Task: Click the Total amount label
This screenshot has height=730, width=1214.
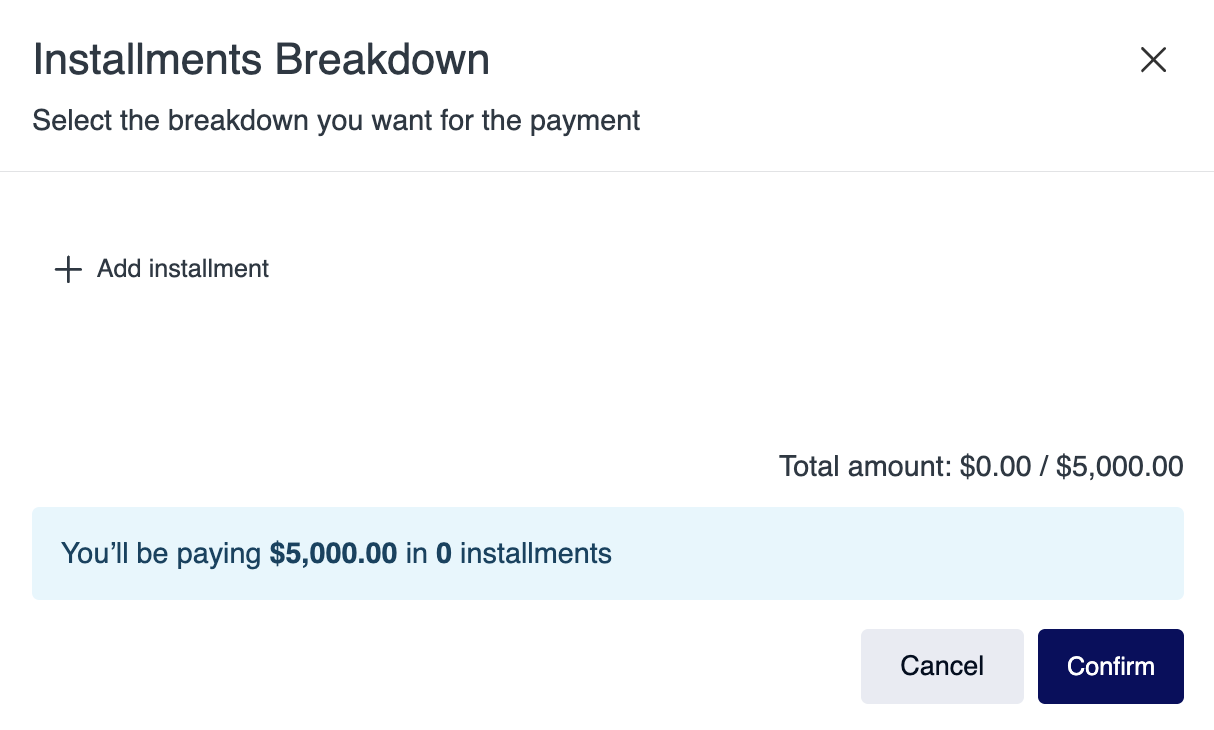Action: tap(865, 466)
